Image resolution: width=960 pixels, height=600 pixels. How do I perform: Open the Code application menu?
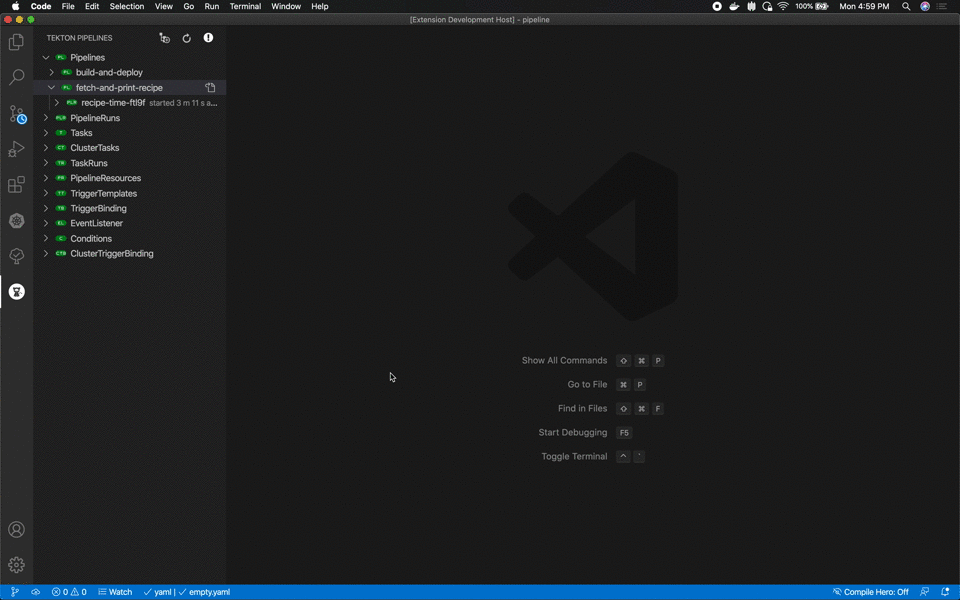click(x=41, y=6)
